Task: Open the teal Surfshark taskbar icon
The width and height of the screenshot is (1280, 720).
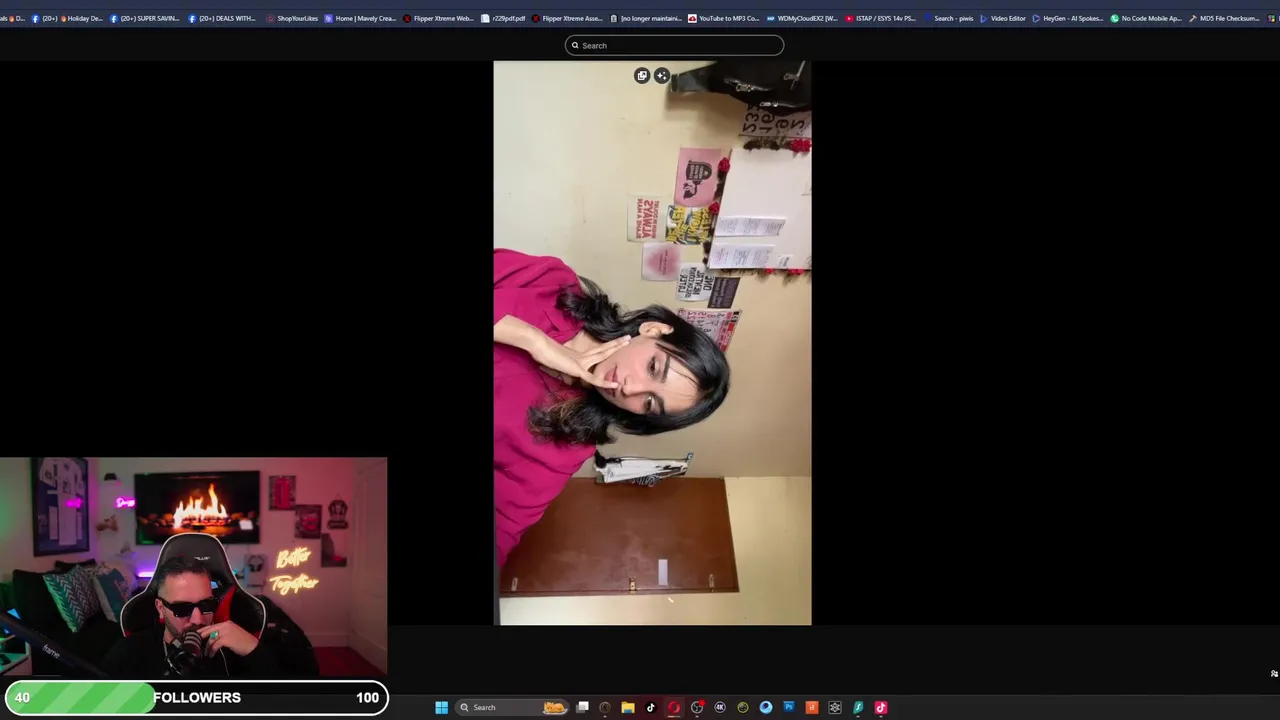Action: pyautogui.click(x=858, y=707)
